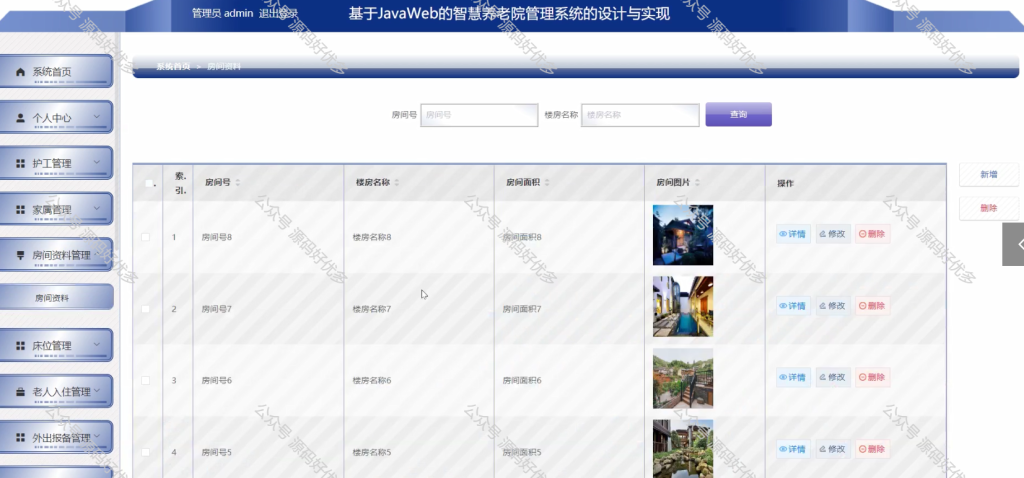Check the checkbox for row 房间号5
Viewport: 1024px width, 478px height.
pyautogui.click(x=146, y=452)
